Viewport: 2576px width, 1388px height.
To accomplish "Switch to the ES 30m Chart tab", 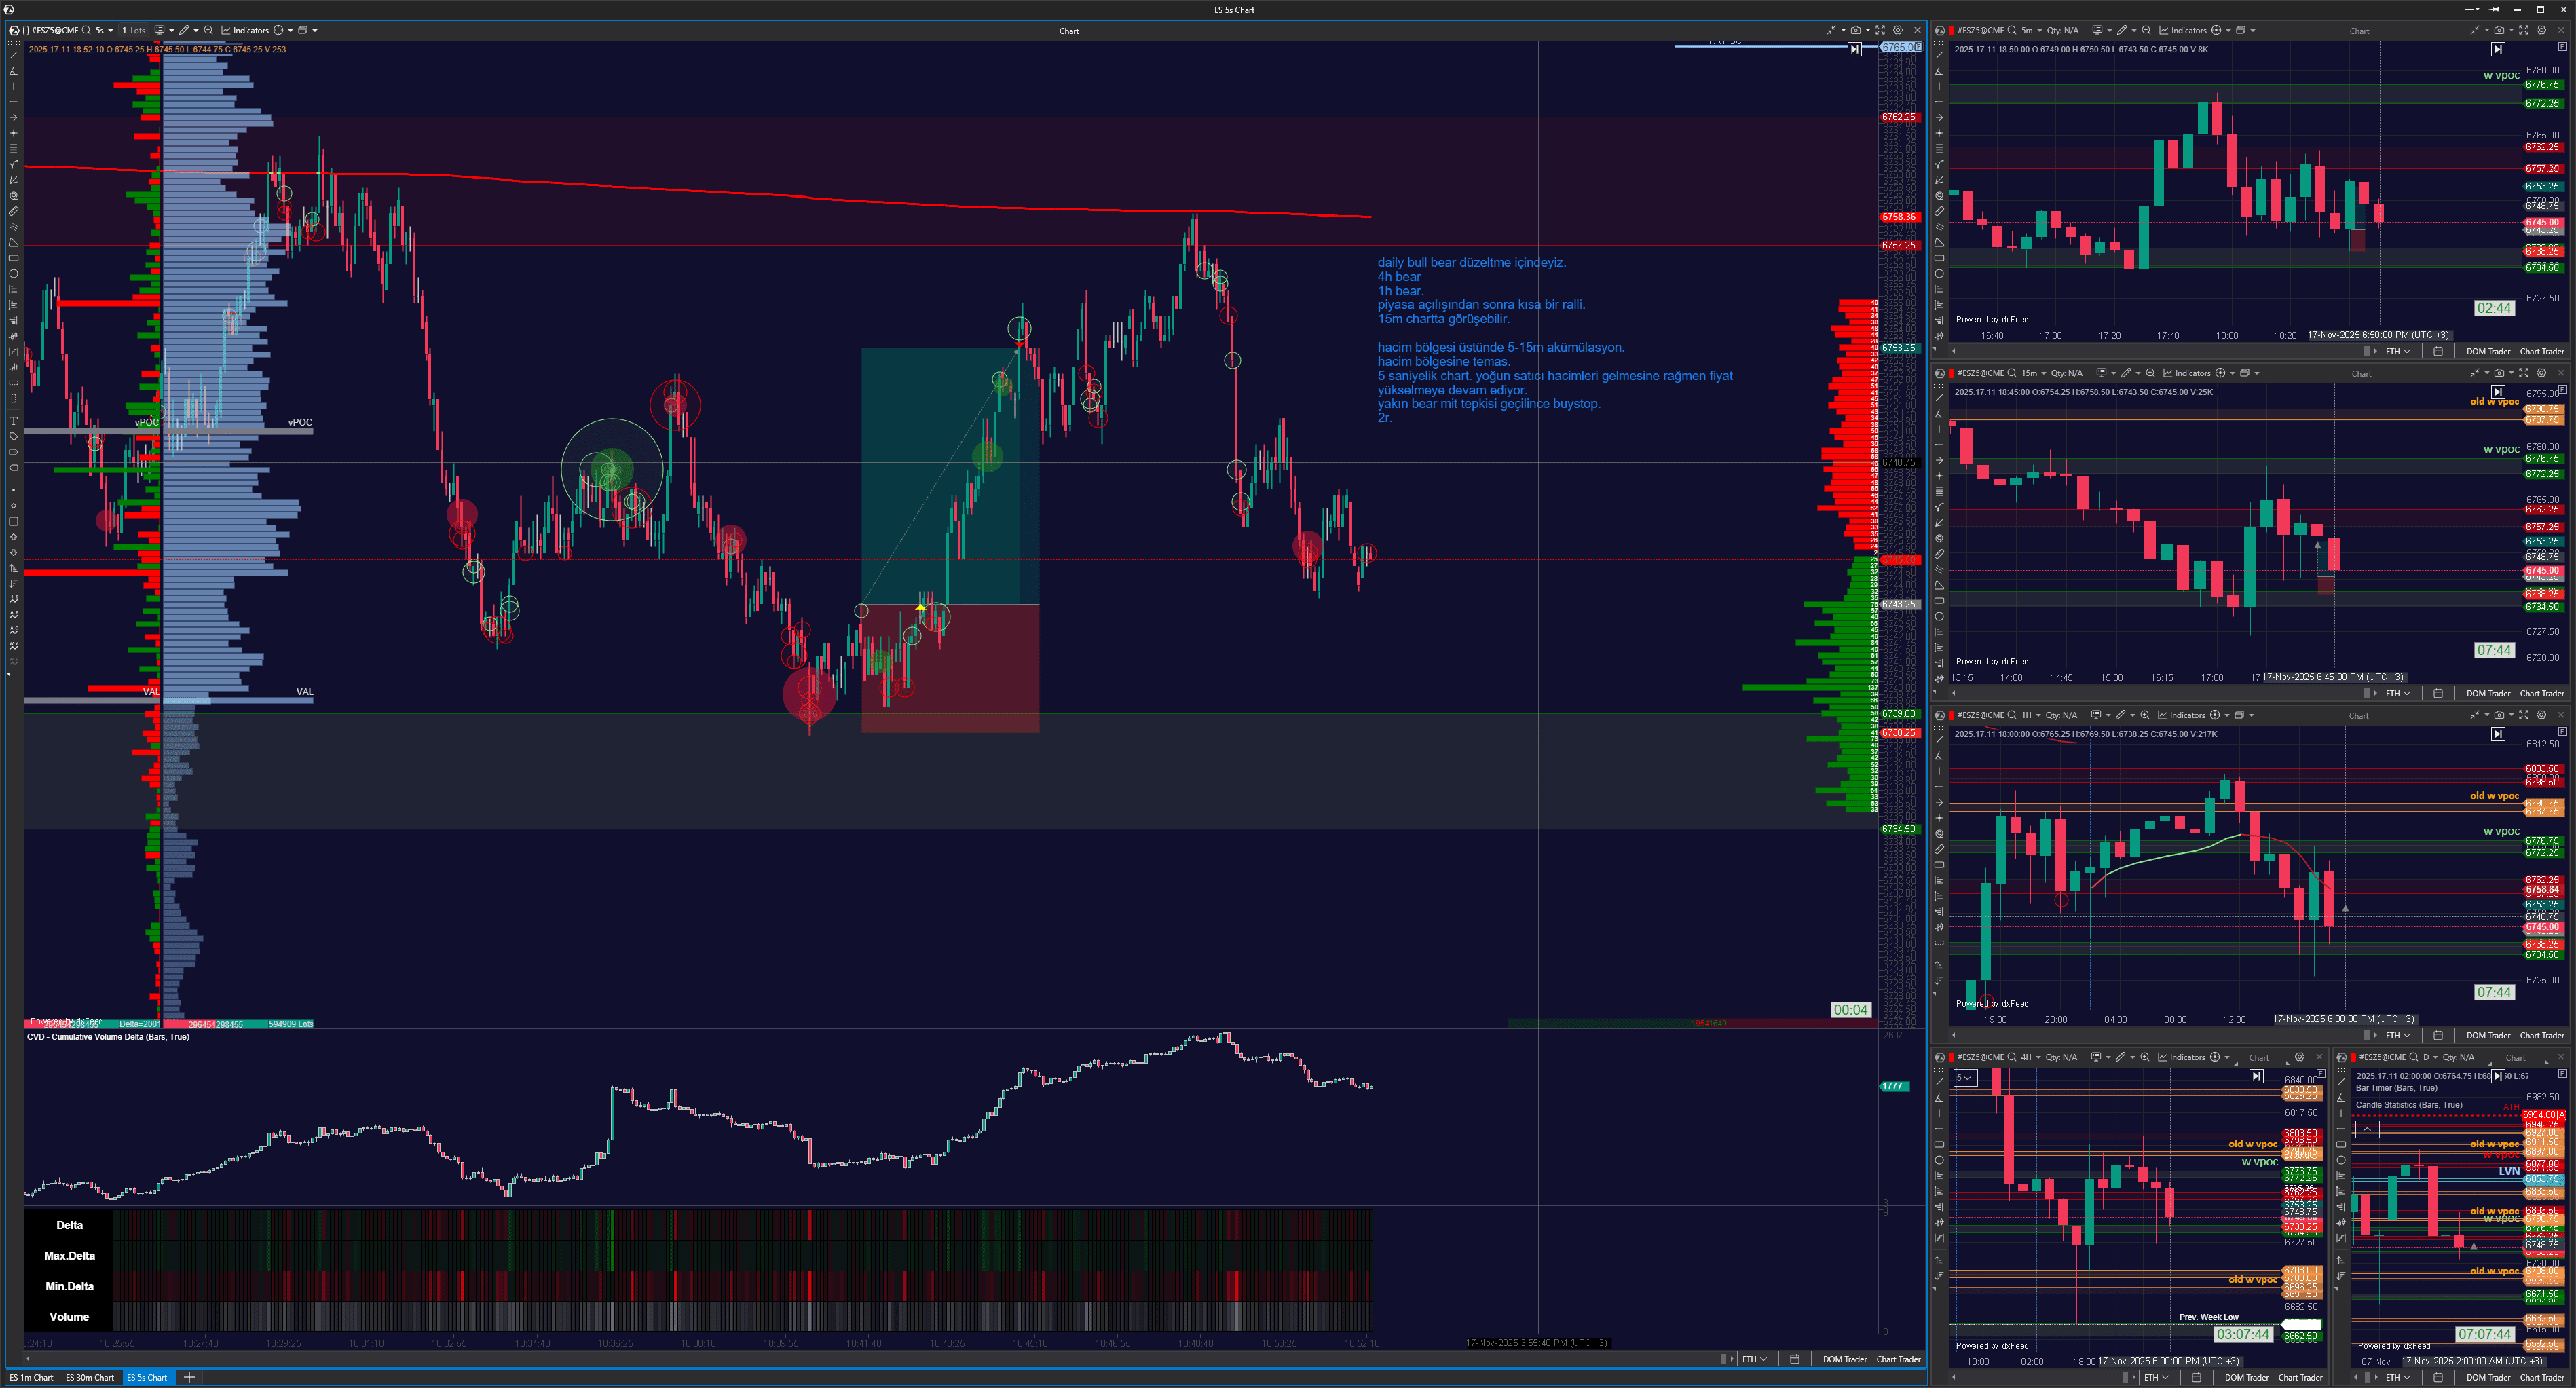I will click(90, 1377).
